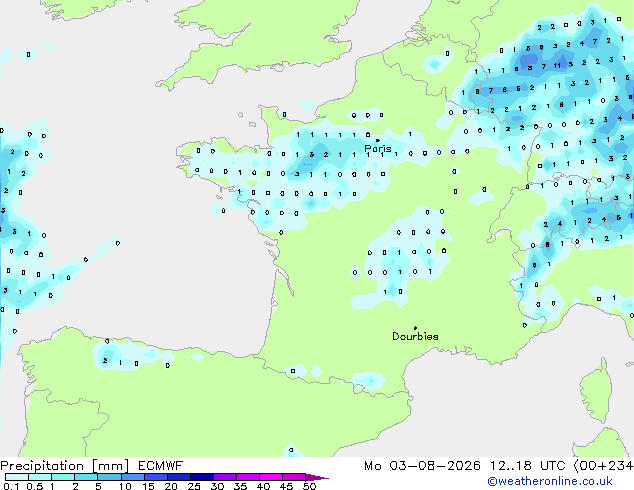Screen dimensions: 634x490
Task: Select the 10–15 mm legend swatch
Action: pos(133,477)
